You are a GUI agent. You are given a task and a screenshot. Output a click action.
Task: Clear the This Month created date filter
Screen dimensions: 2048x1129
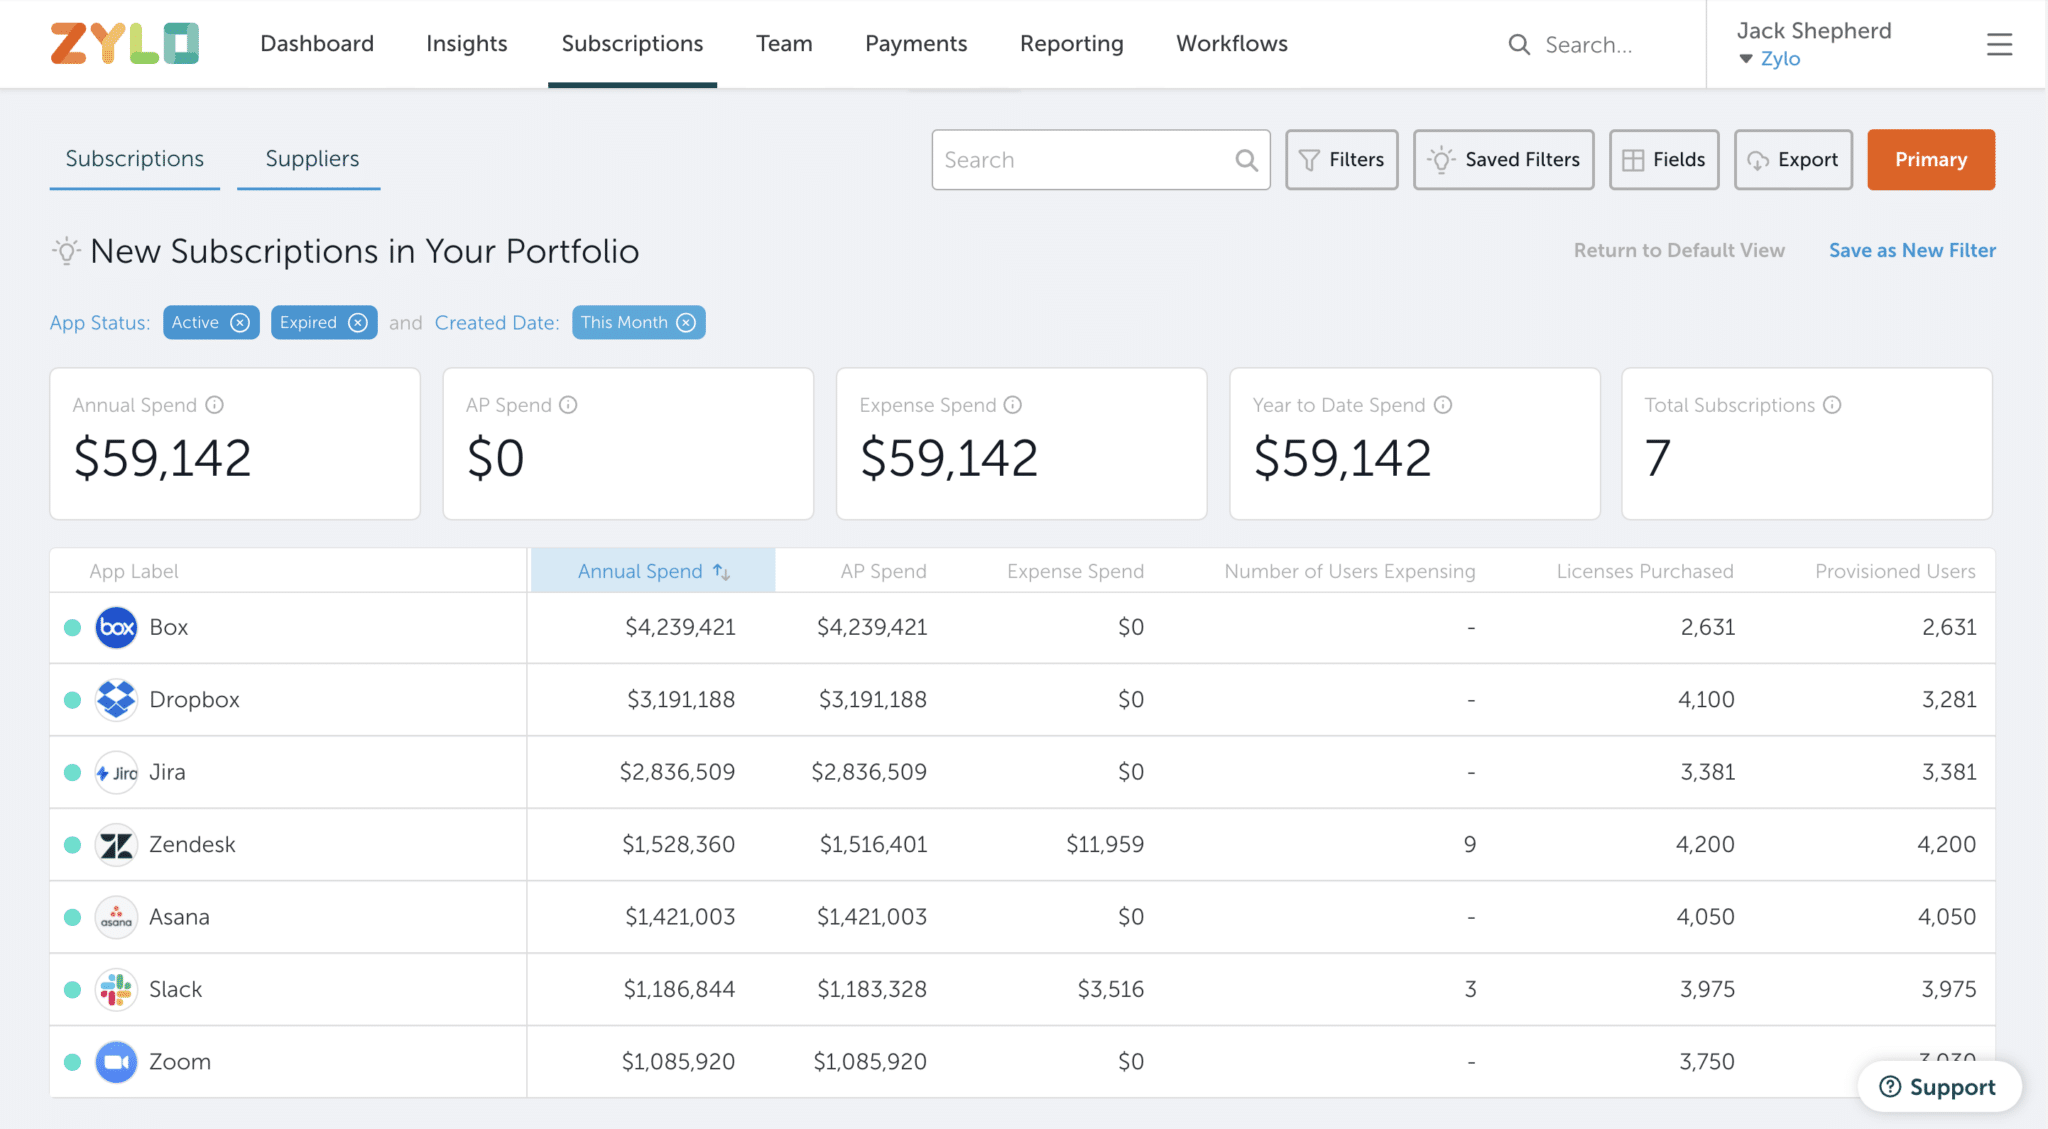(685, 322)
